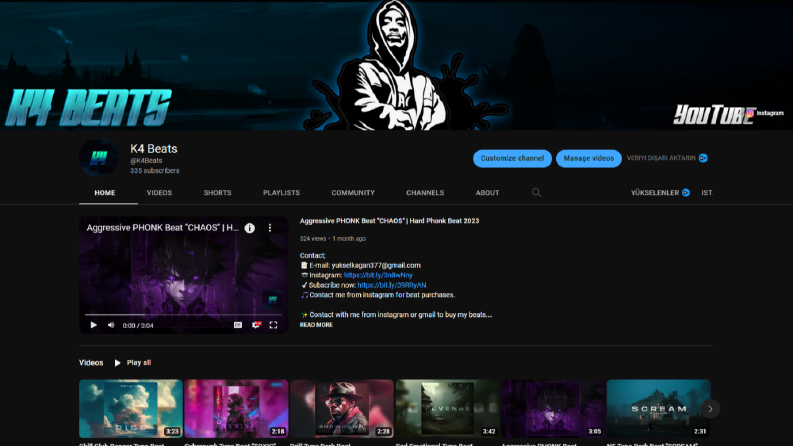This screenshot has height=446, width=793.
Task: Go to the PLAYLISTS tab
Action: [x=281, y=193]
